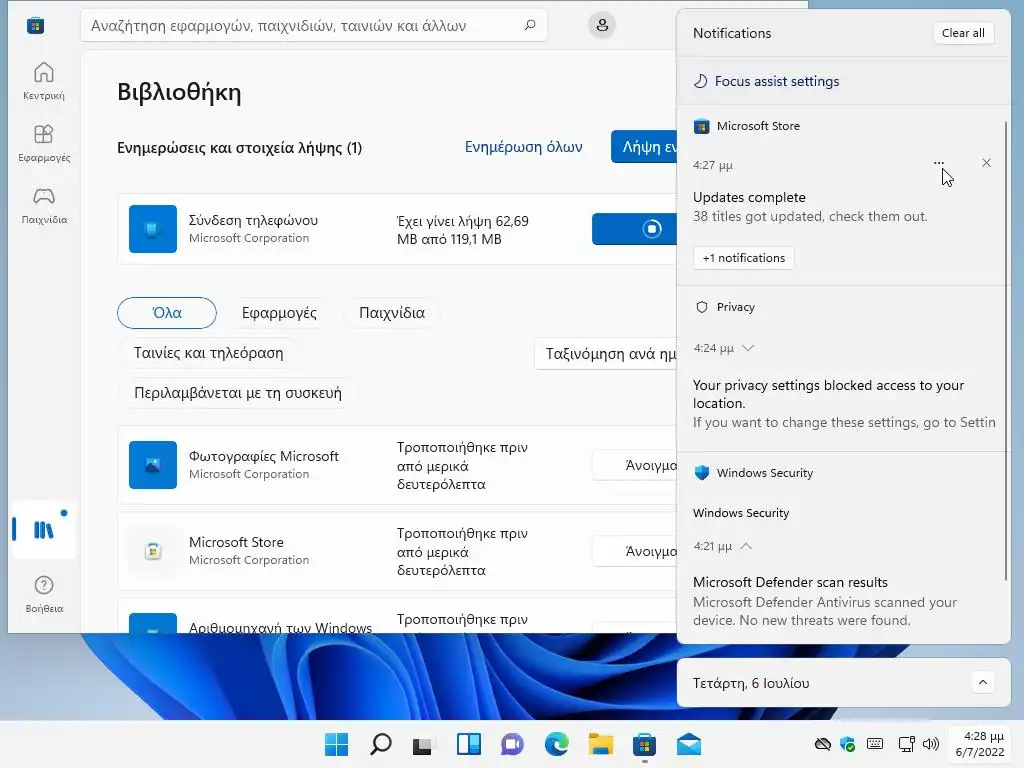Expand the +1 notifications group
This screenshot has width=1024, height=768.
(744, 258)
